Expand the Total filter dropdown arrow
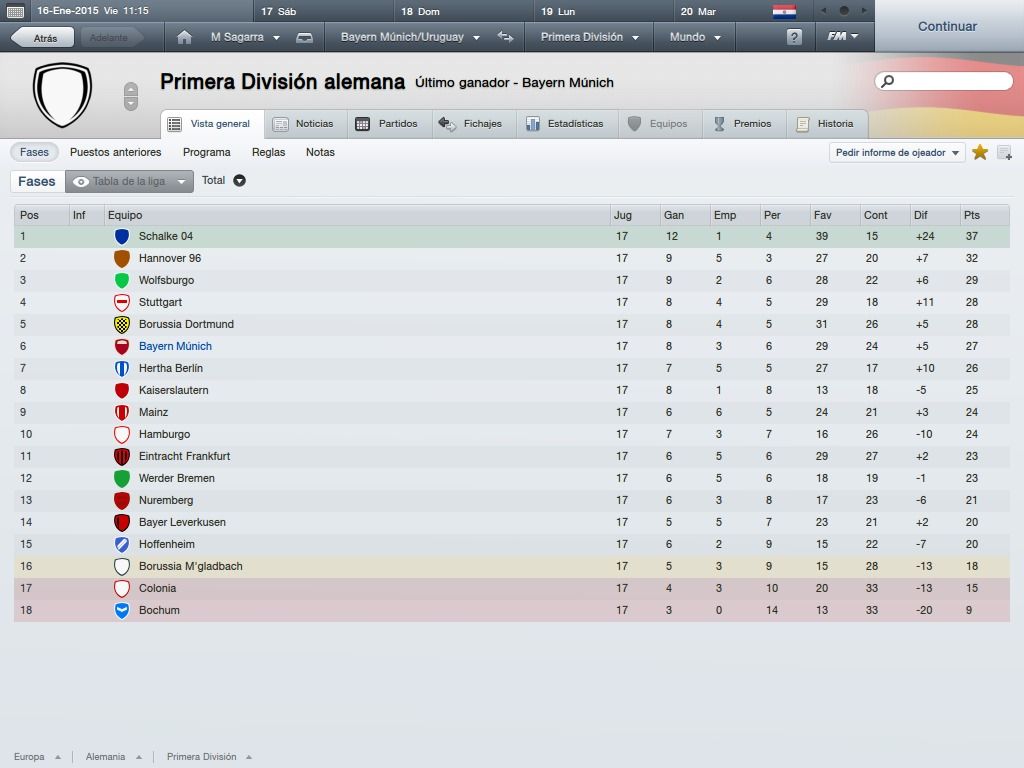 [240, 180]
